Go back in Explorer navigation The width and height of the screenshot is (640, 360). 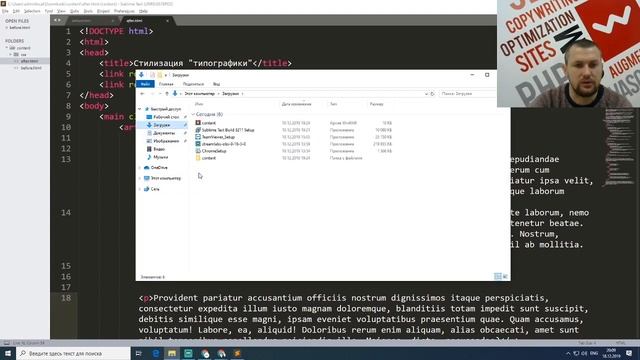[142, 93]
